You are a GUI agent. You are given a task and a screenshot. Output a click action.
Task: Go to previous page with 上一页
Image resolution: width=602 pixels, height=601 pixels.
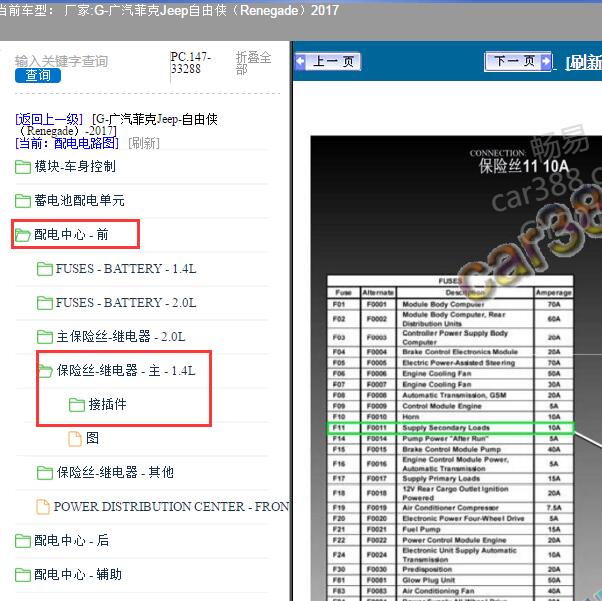click(327, 61)
